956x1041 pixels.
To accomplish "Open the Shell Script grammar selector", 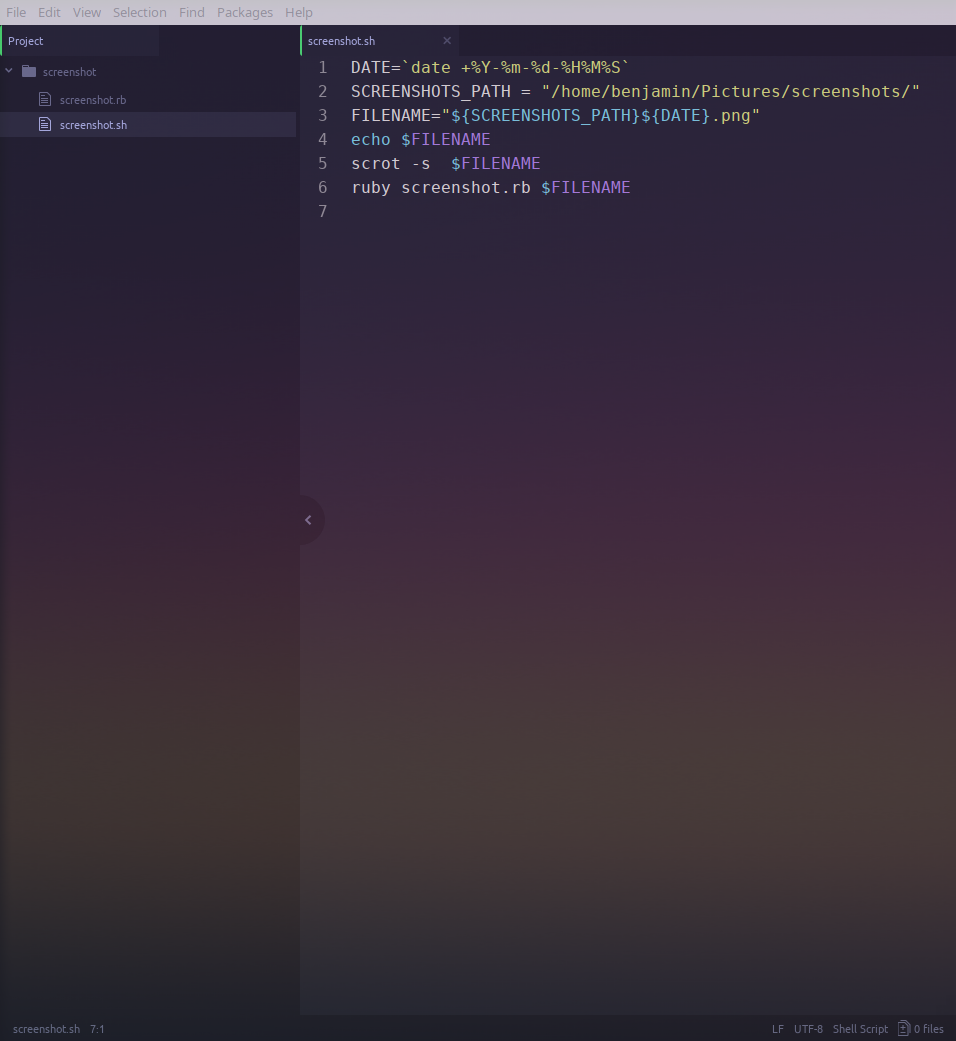I will [x=860, y=1029].
